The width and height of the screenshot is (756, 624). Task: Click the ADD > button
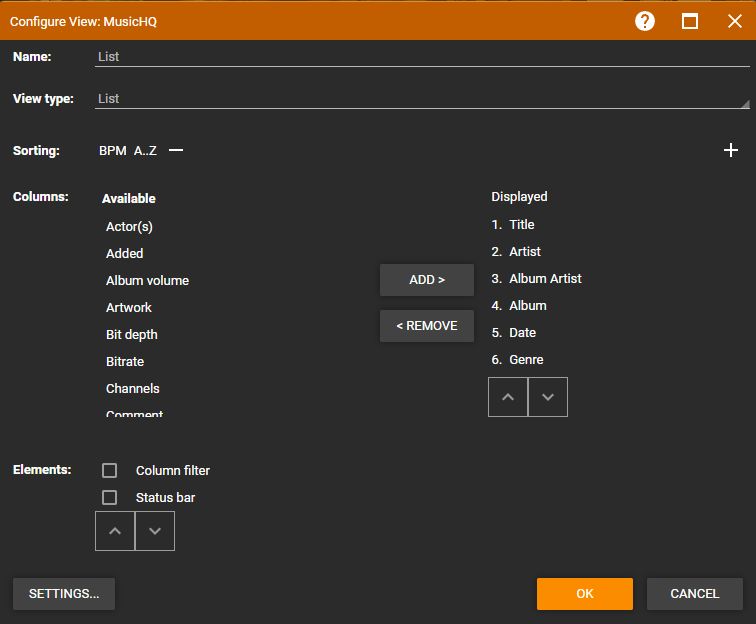(x=427, y=280)
